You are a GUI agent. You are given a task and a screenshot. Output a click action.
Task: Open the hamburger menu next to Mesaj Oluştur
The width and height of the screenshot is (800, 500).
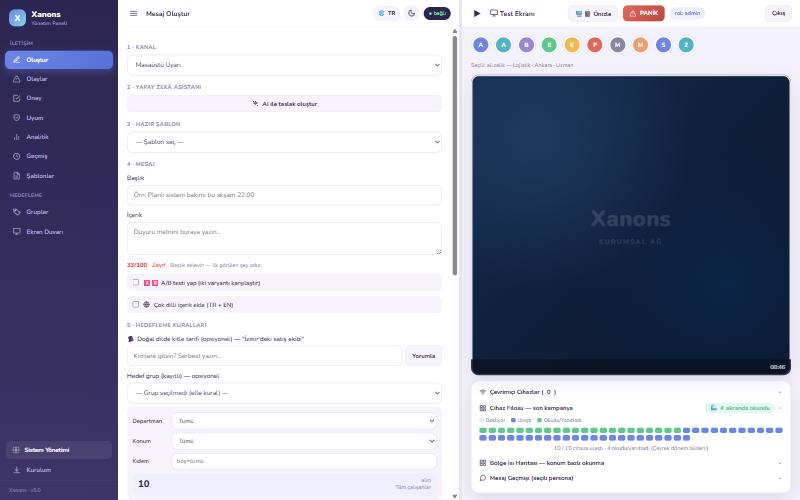[133, 14]
